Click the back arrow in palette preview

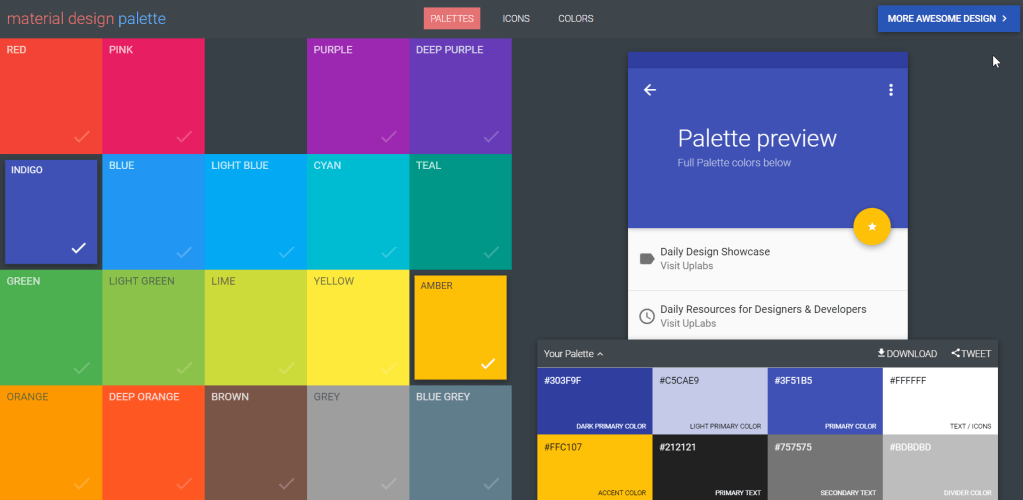650,90
